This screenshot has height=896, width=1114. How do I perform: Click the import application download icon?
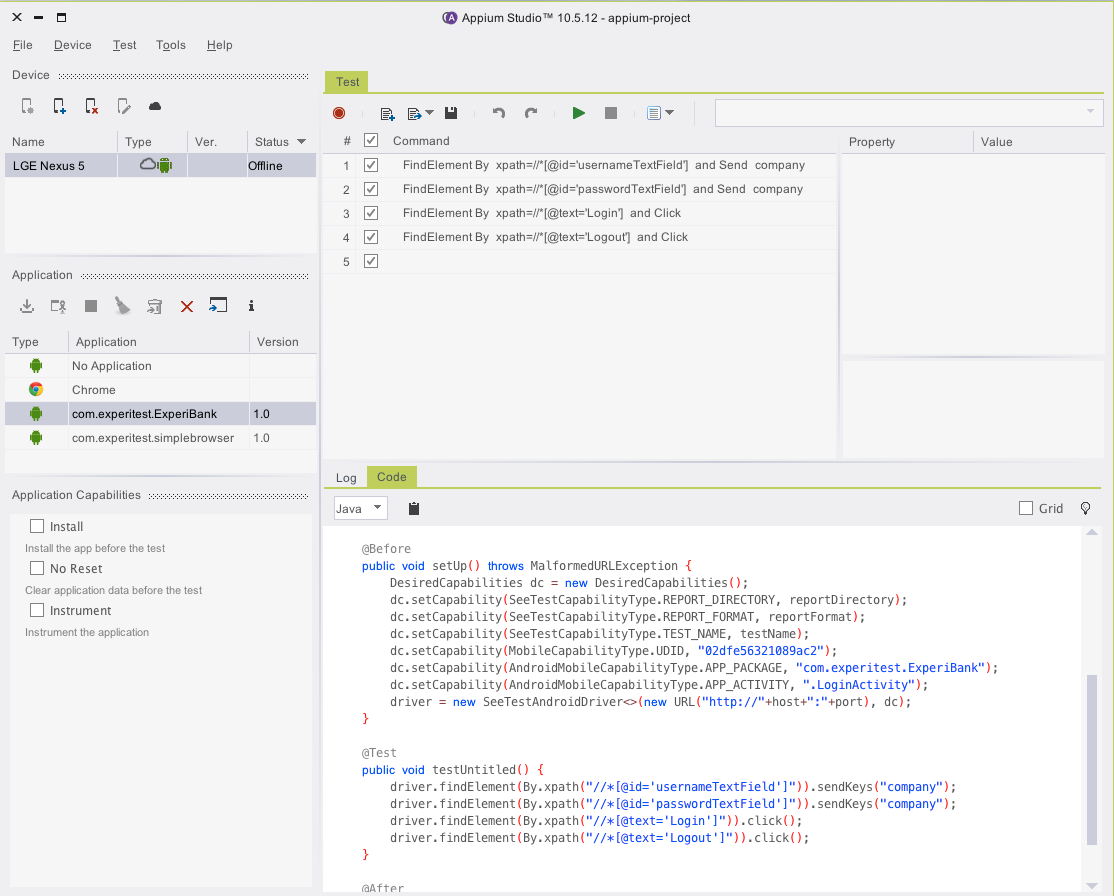tap(27, 306)
